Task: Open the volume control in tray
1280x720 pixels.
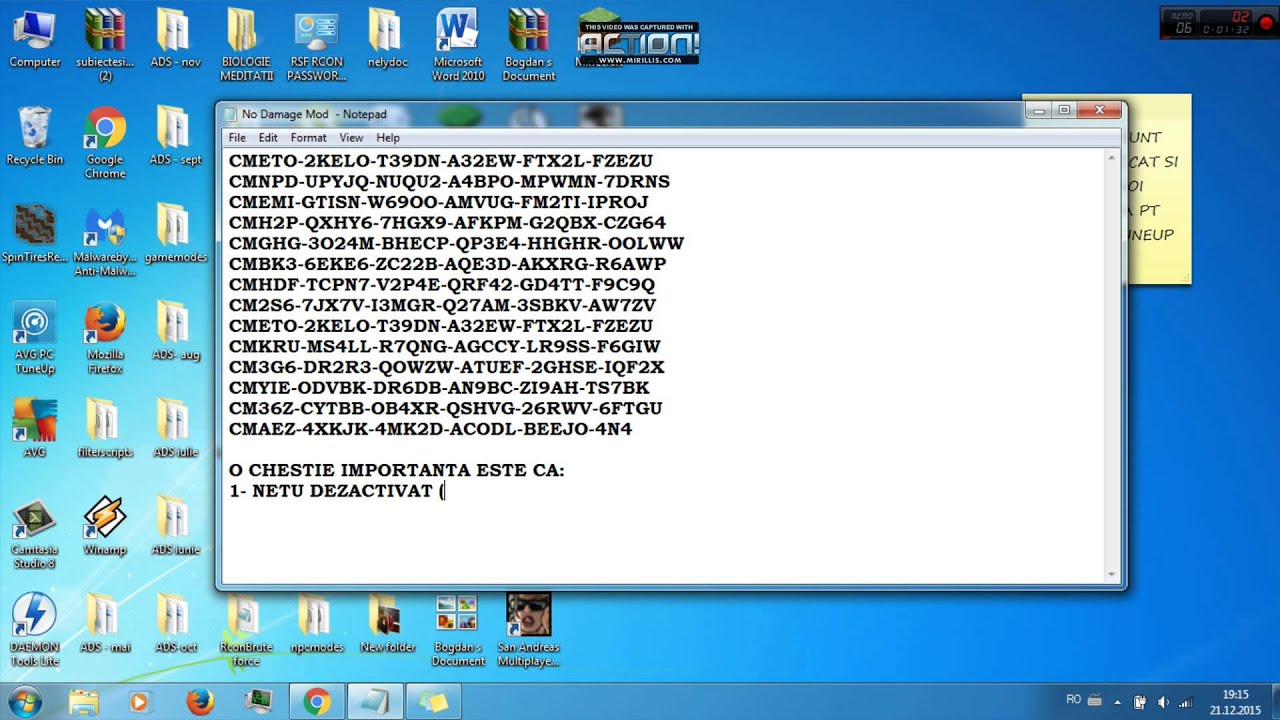Action: 1164,702
